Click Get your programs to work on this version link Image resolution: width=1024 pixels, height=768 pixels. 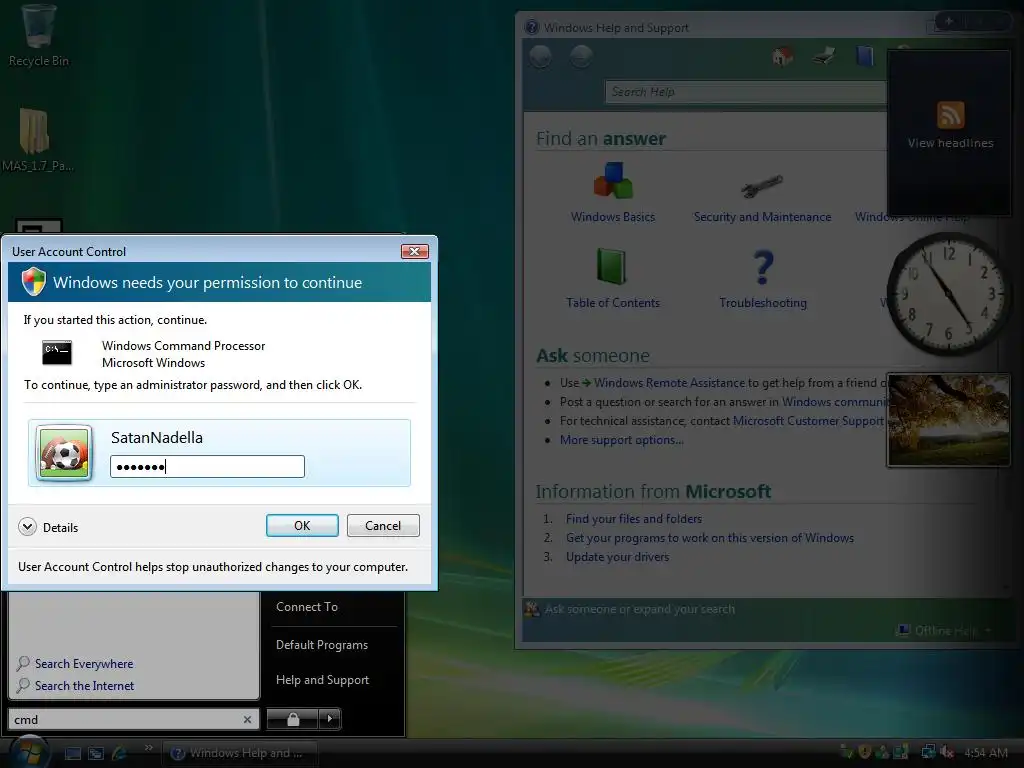[x=710, y=537]
